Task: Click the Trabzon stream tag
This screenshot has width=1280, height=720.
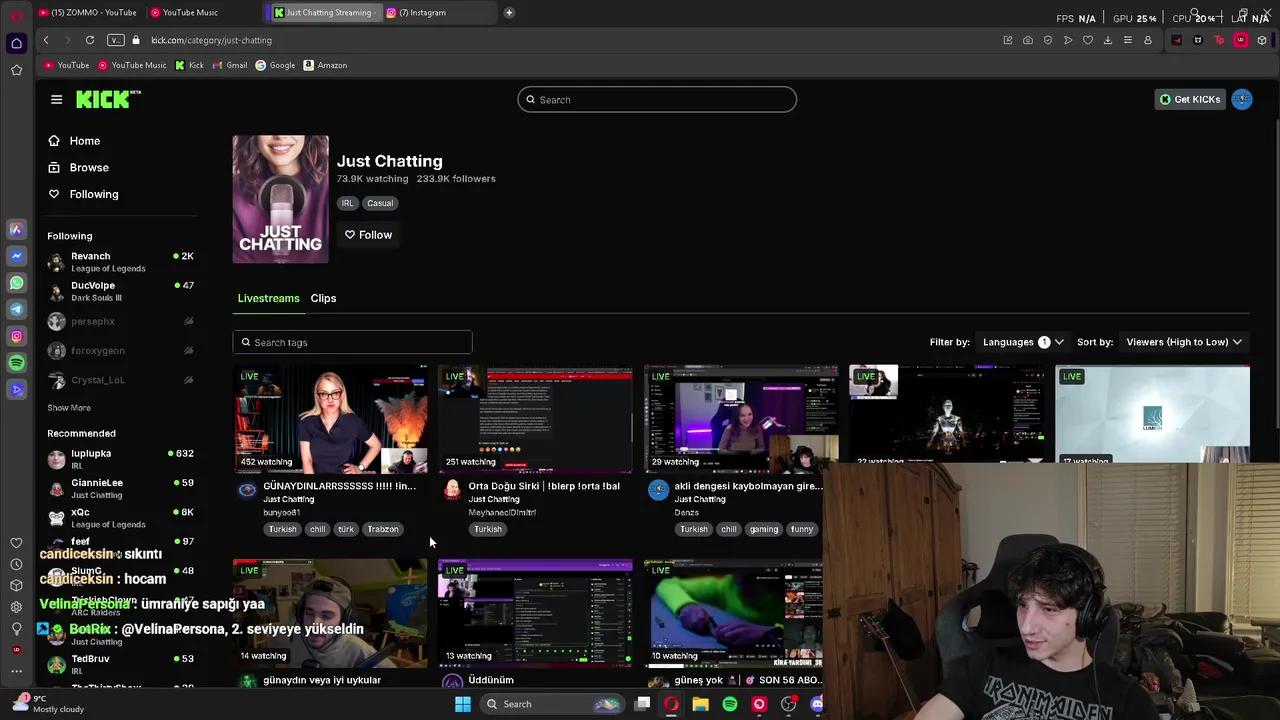Action: tap(383, 529)
